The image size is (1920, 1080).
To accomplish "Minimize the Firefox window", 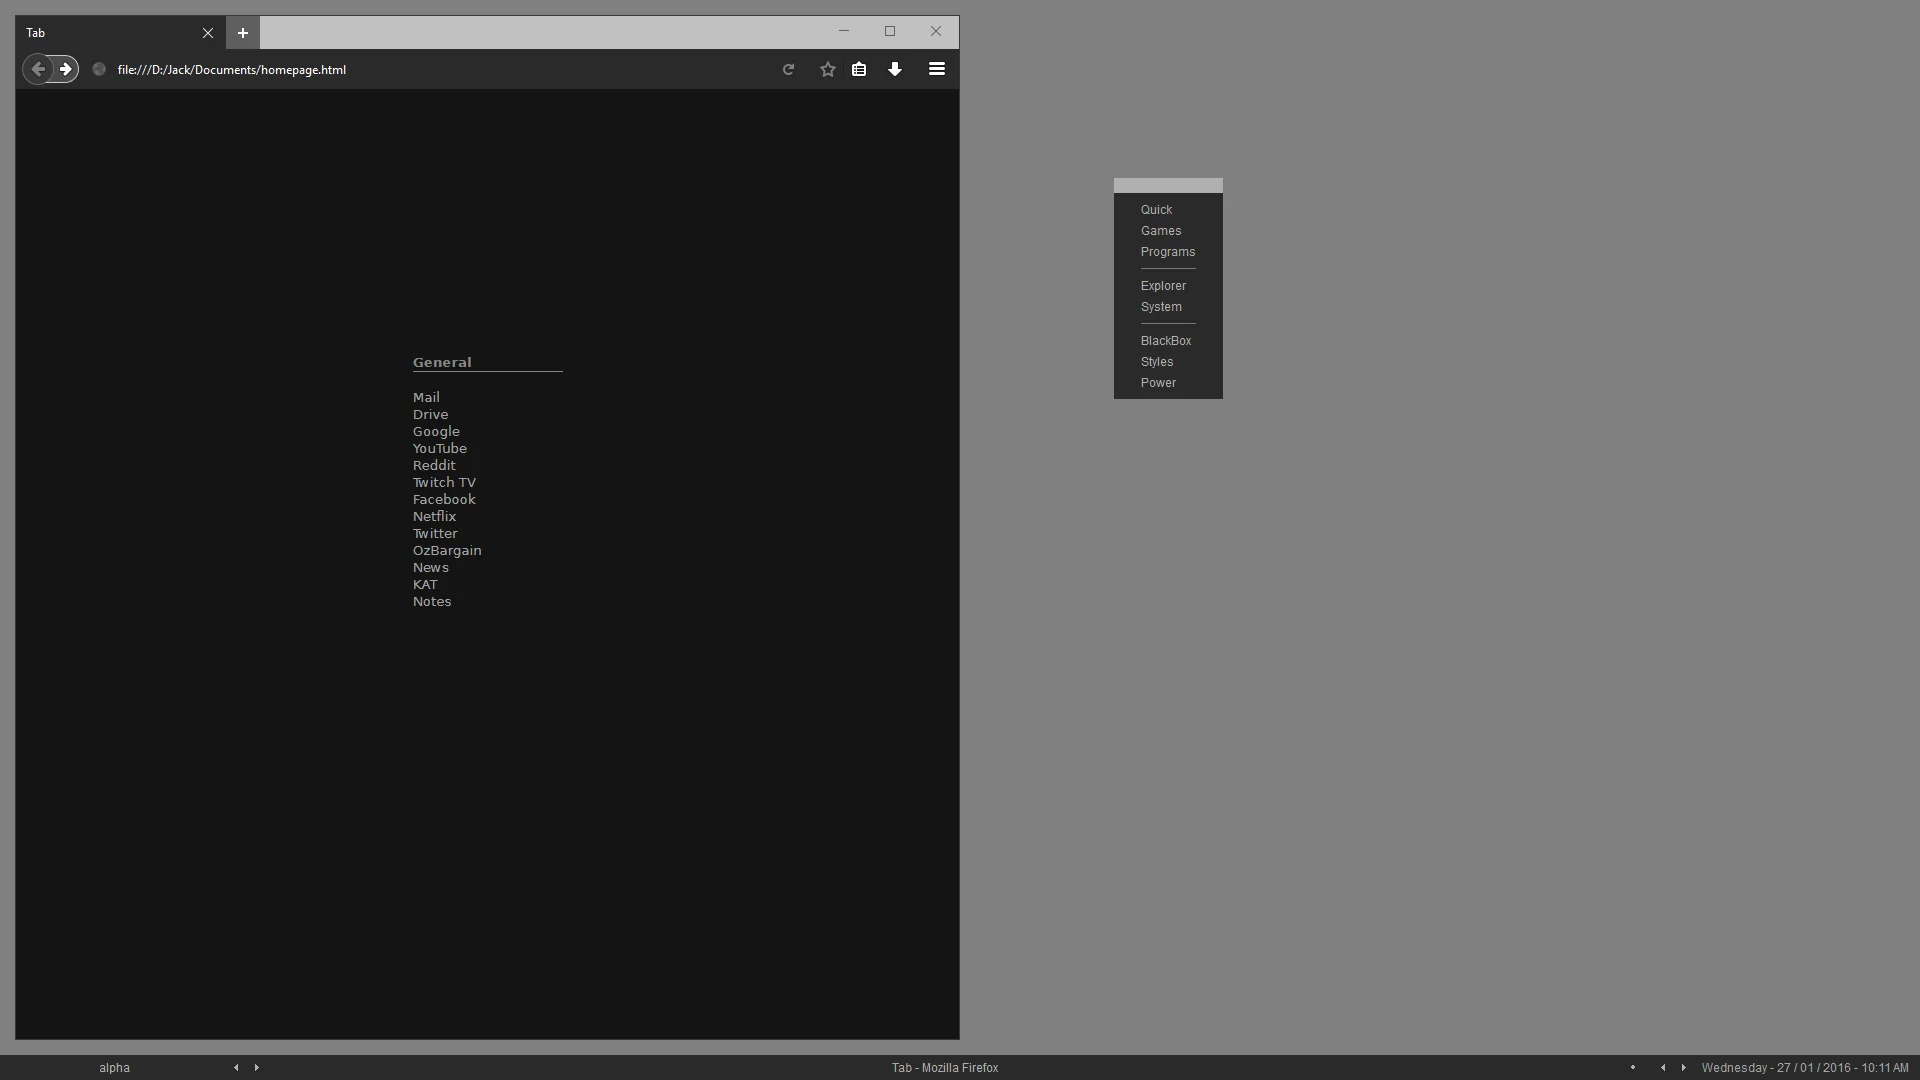I will click(844, 31).
